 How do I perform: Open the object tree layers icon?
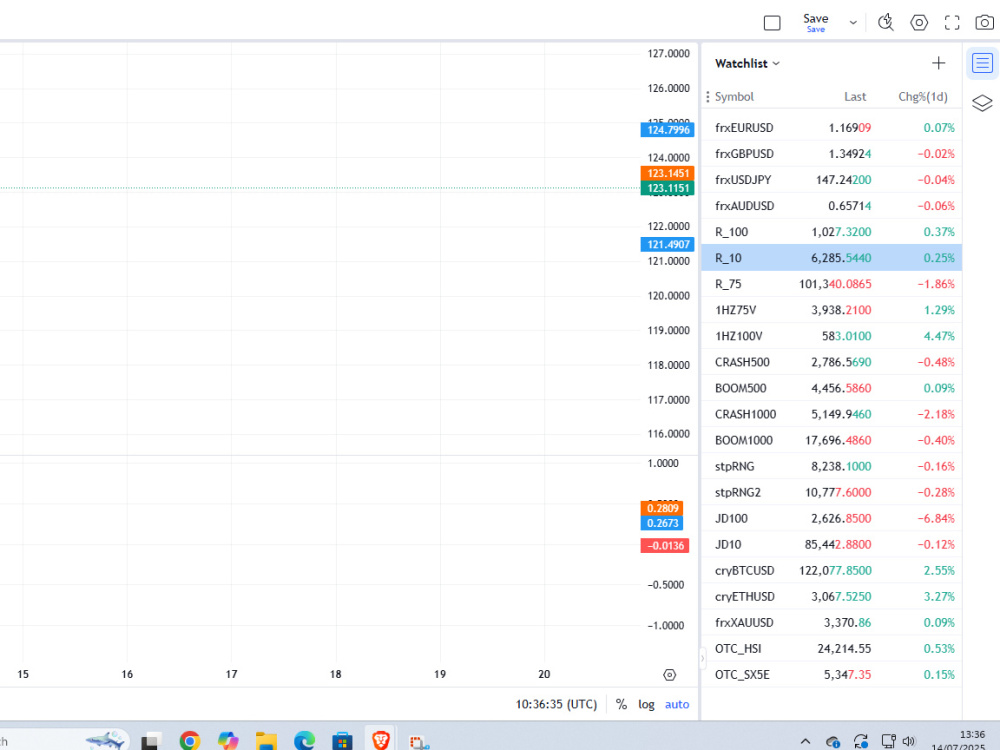[x=982, y=103]
